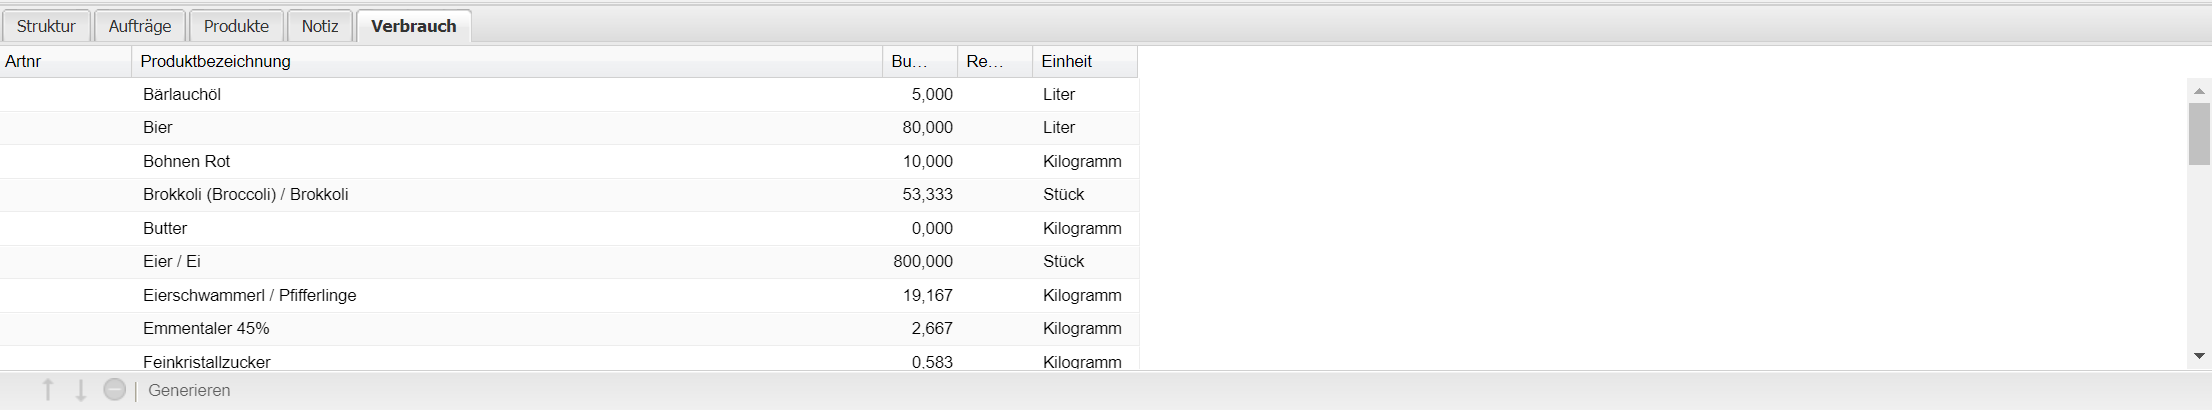
Task: Click the scrollbar up arrow
Action: (x=2199, y=91)
